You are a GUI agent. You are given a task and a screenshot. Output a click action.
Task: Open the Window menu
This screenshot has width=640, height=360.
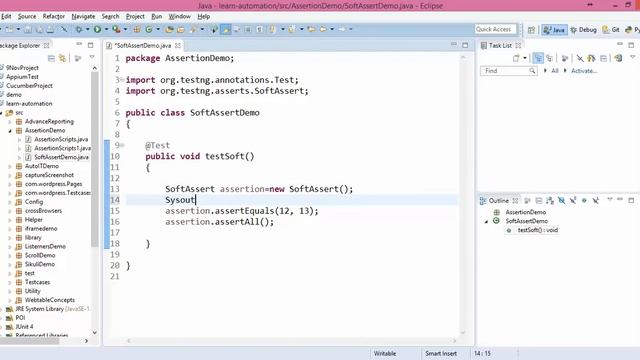tap(180, 16)
